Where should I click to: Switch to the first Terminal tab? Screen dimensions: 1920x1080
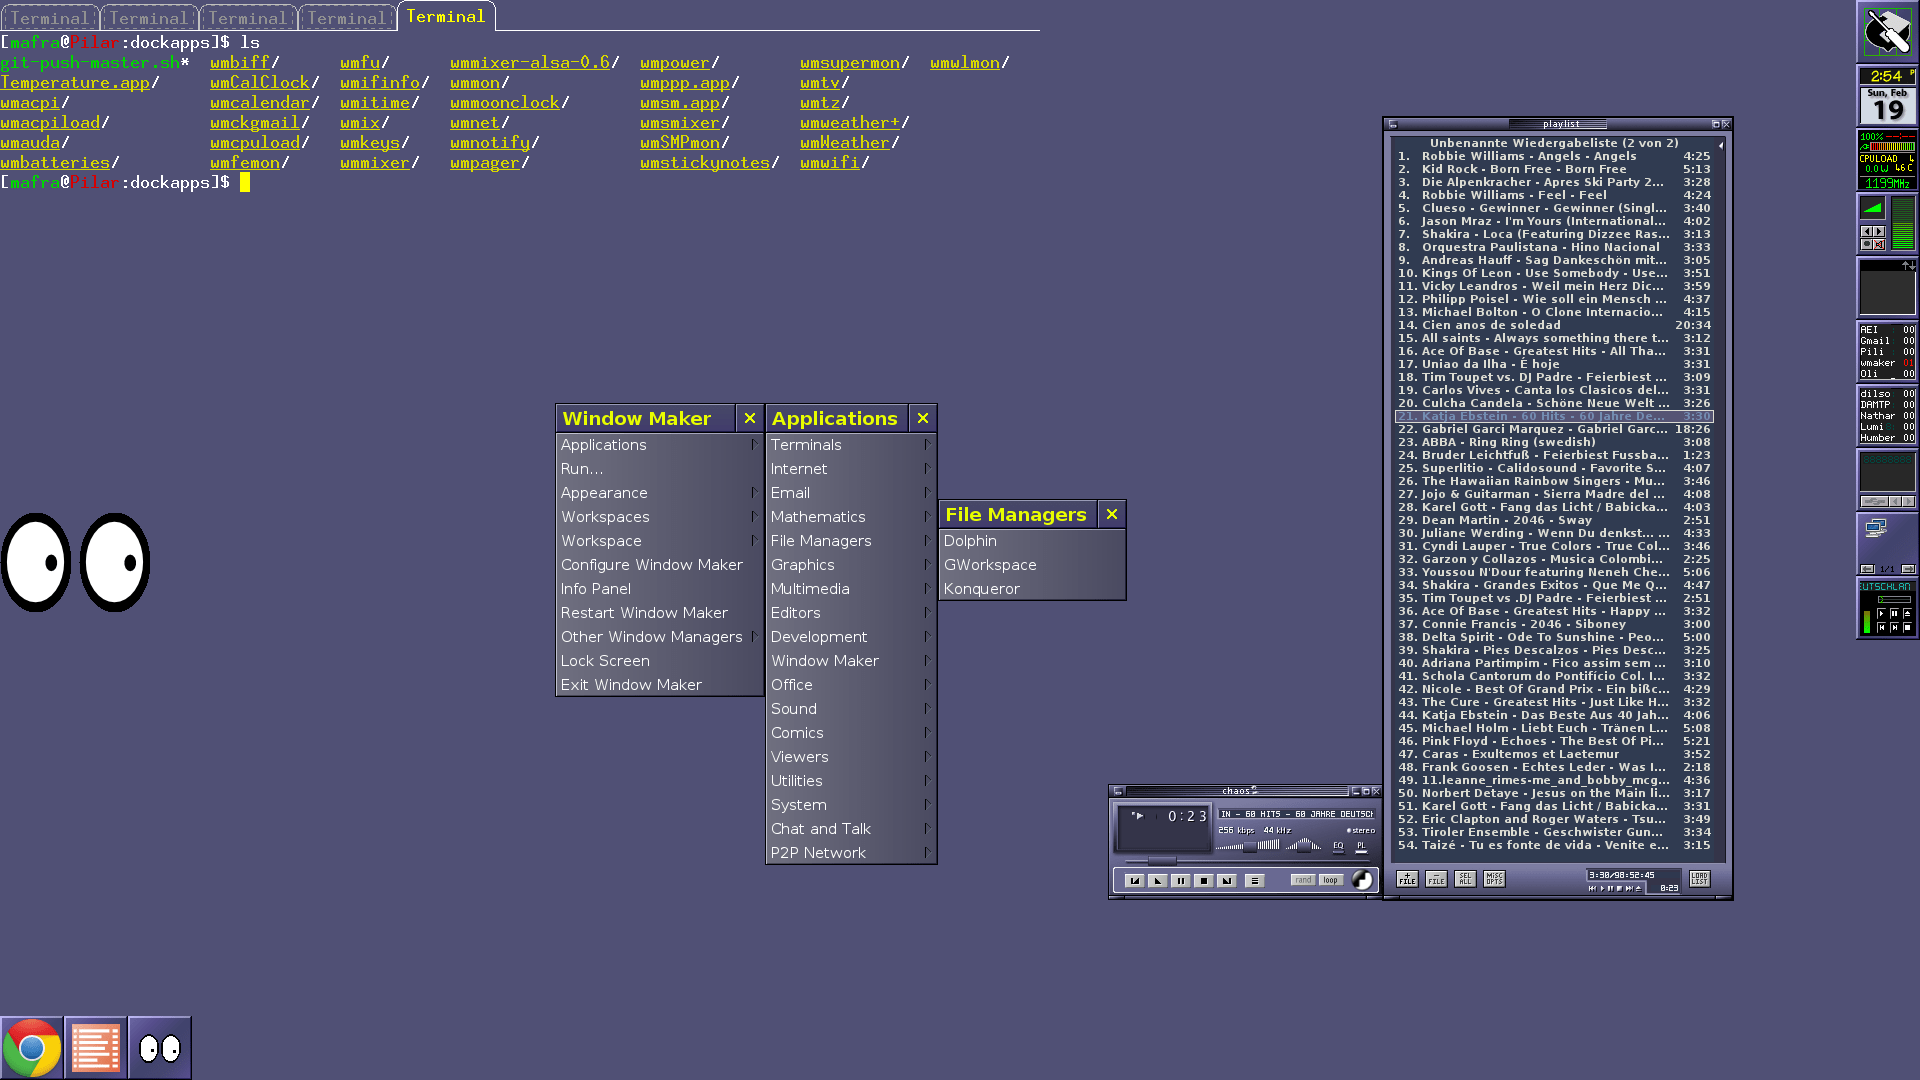point(49,18)
